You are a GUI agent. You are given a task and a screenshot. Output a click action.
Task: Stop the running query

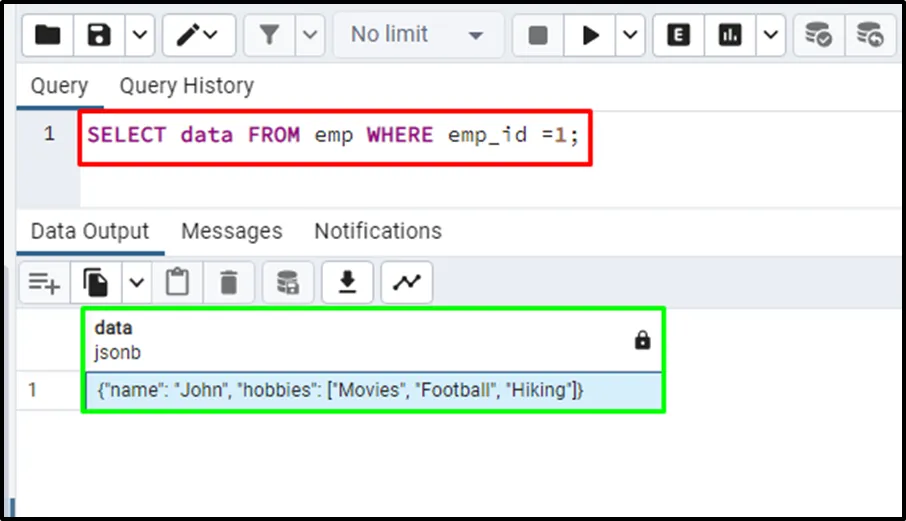click(x=538, y=35)
